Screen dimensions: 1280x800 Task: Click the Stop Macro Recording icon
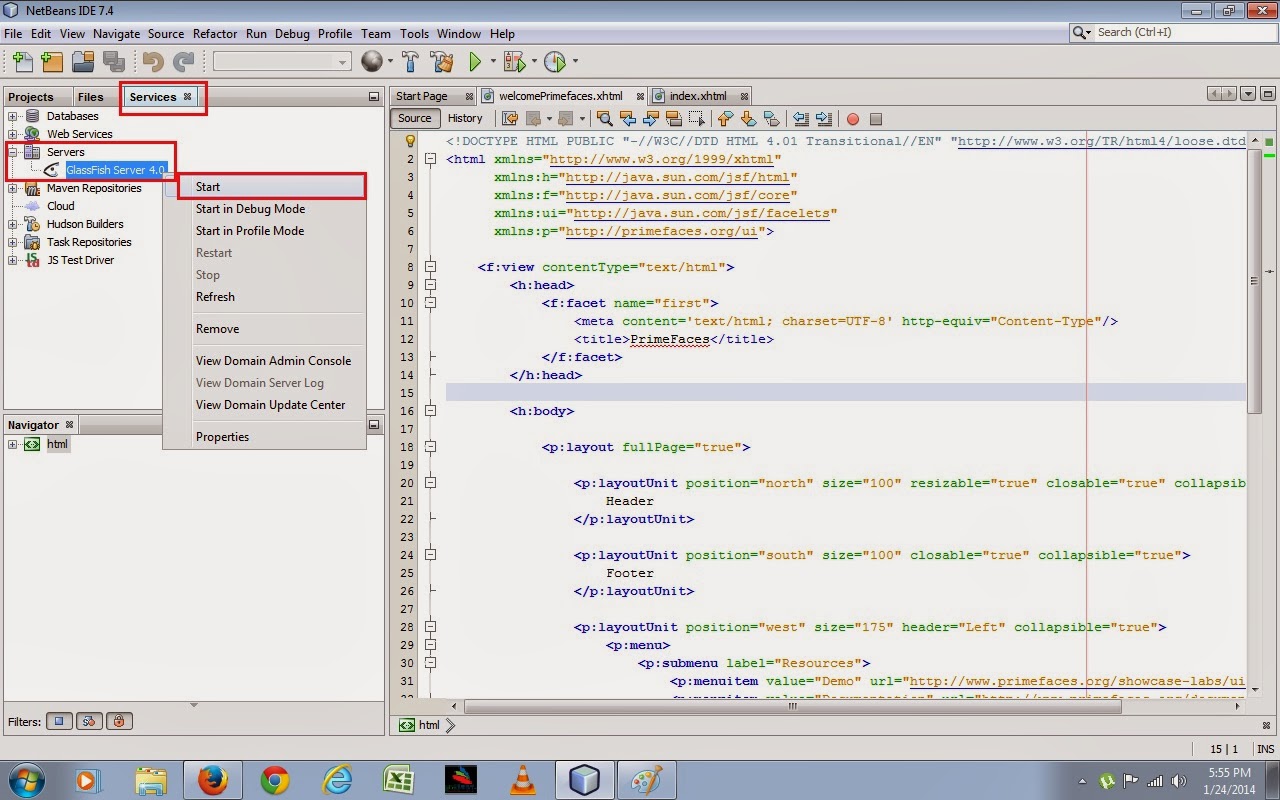point(876,119)
